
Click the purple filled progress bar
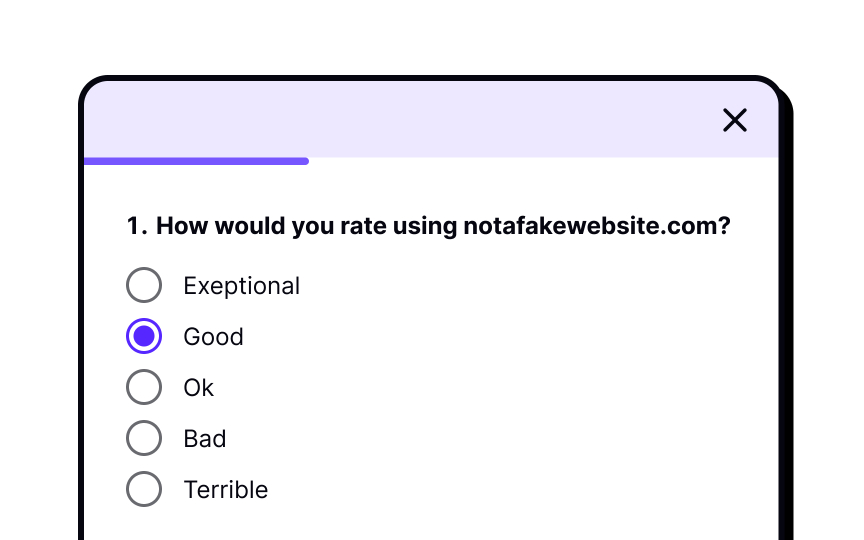[x=196, y=161]
